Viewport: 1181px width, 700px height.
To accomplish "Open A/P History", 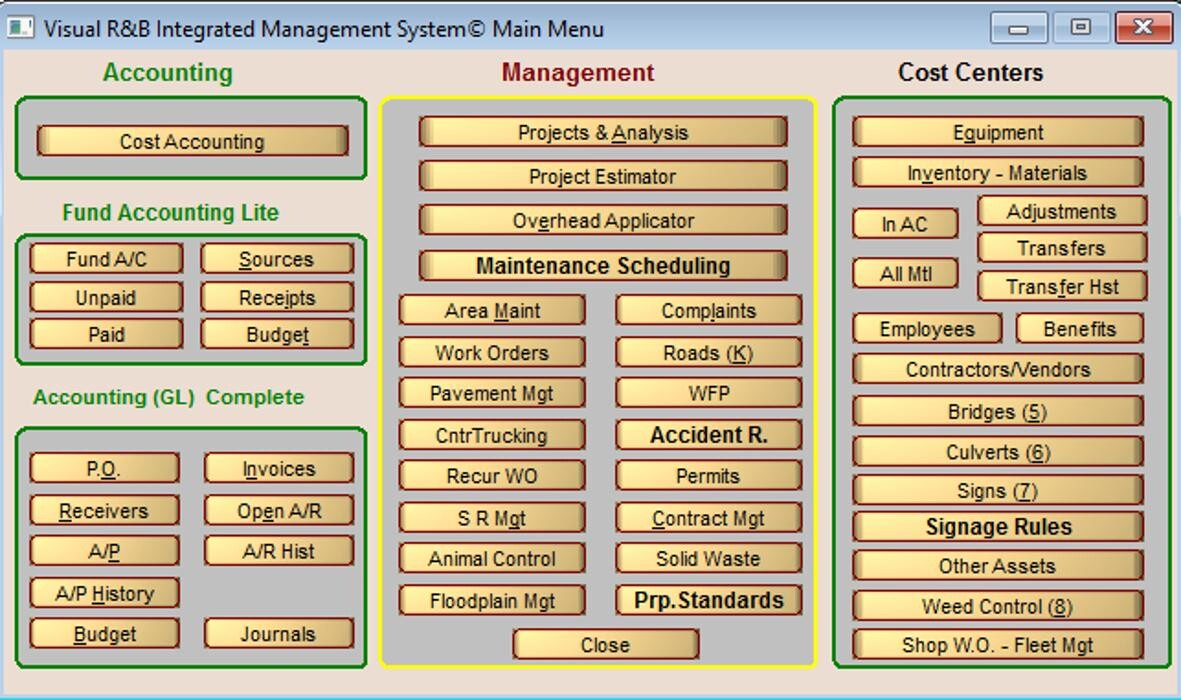I will point(105,594).
